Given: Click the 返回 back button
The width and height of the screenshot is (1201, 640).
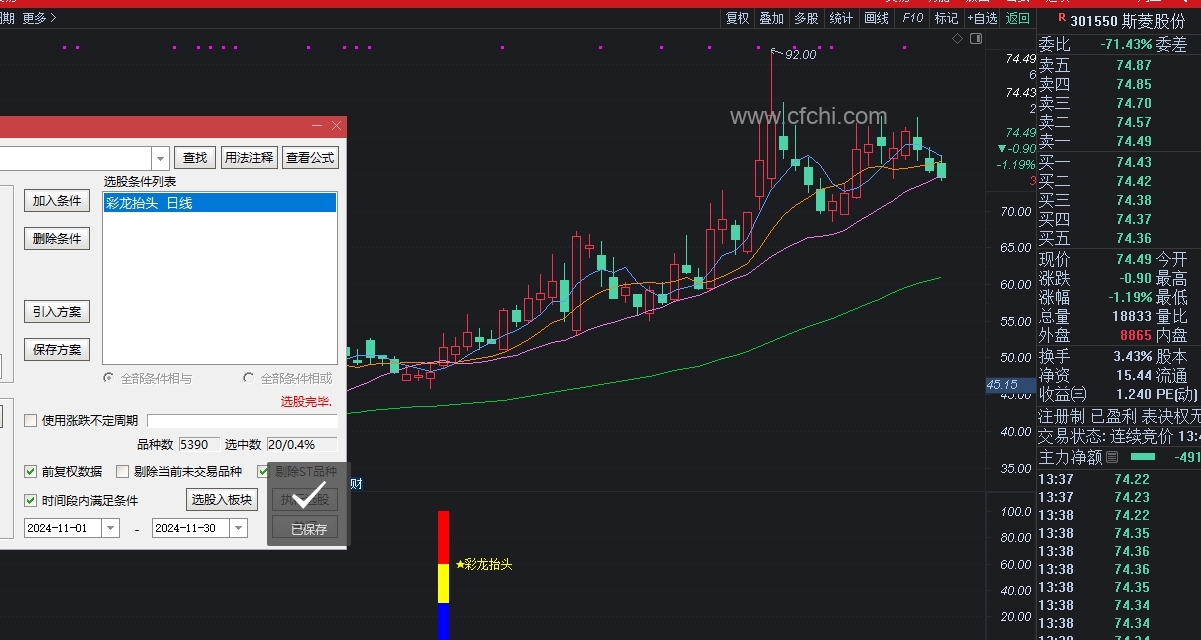Looking at the screenshot, I should pos(1017,18).
